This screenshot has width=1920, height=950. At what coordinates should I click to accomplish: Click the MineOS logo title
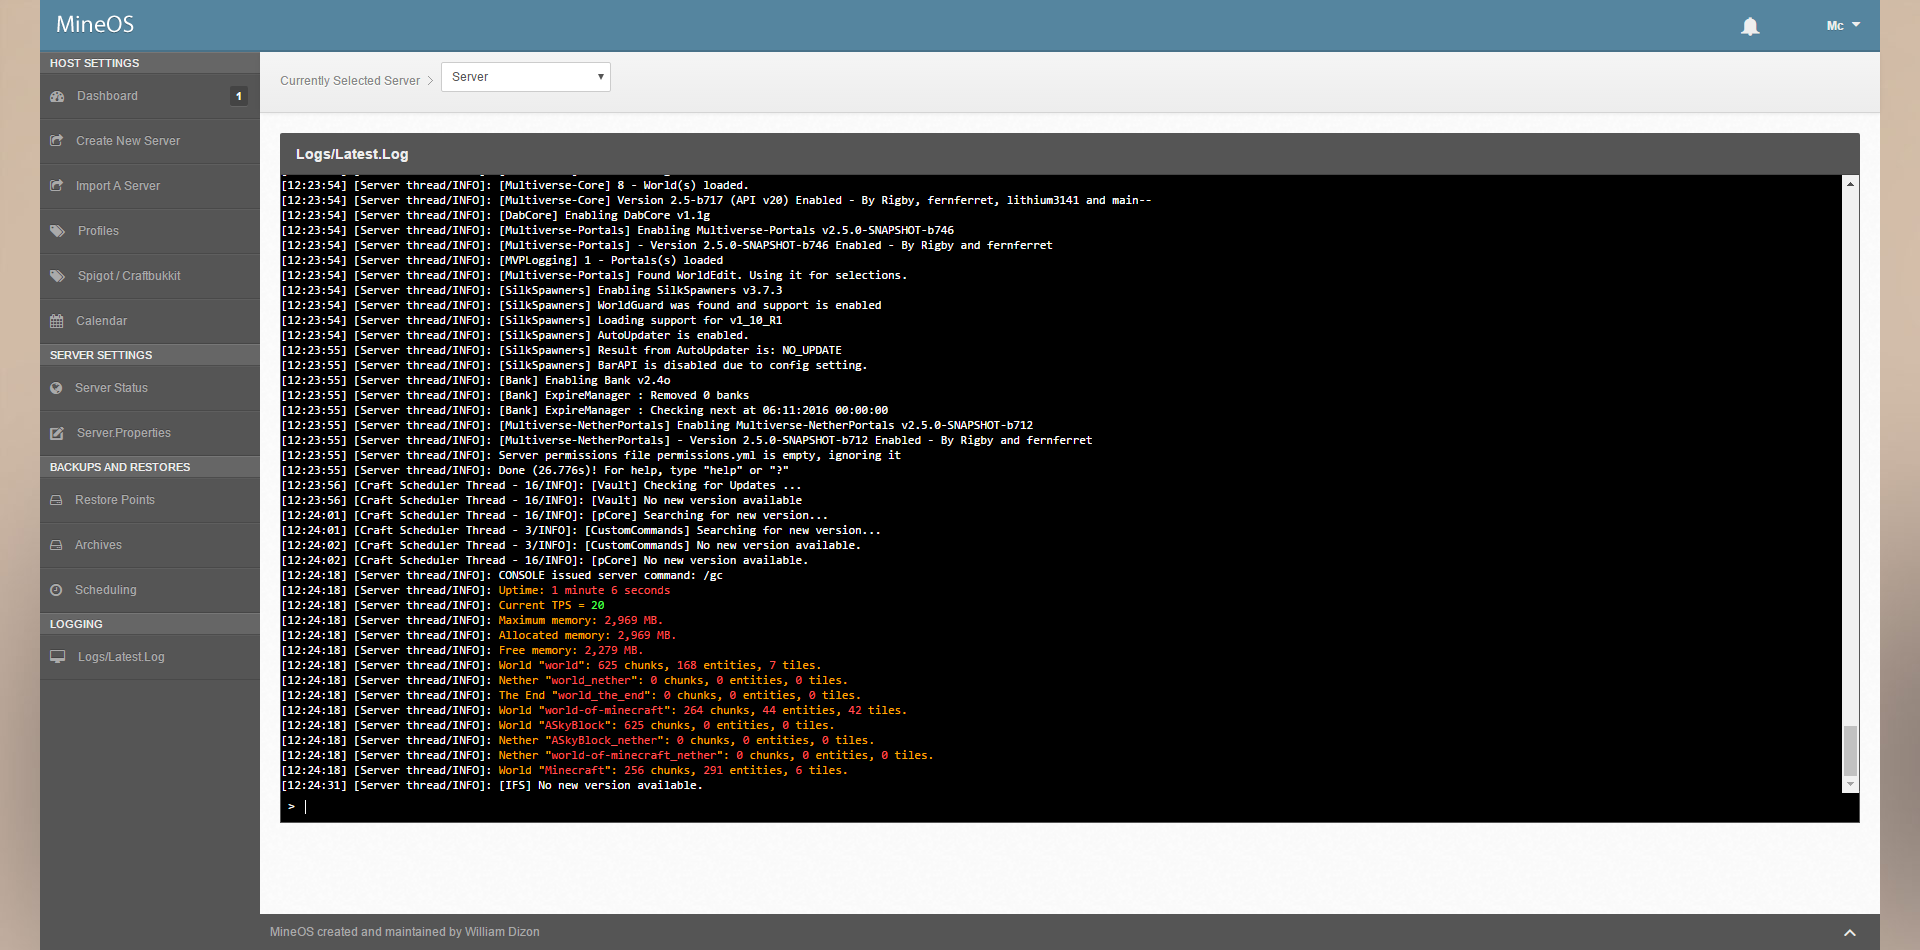[x=95, y=24]
